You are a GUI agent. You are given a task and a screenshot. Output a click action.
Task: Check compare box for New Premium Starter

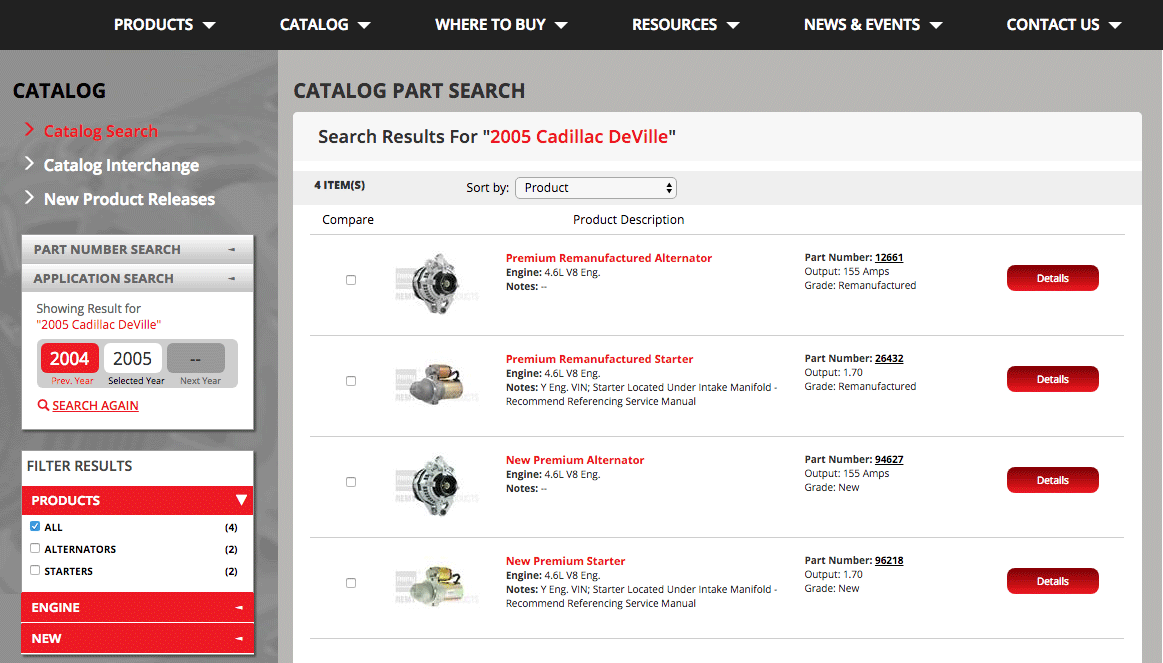point(351,583)
